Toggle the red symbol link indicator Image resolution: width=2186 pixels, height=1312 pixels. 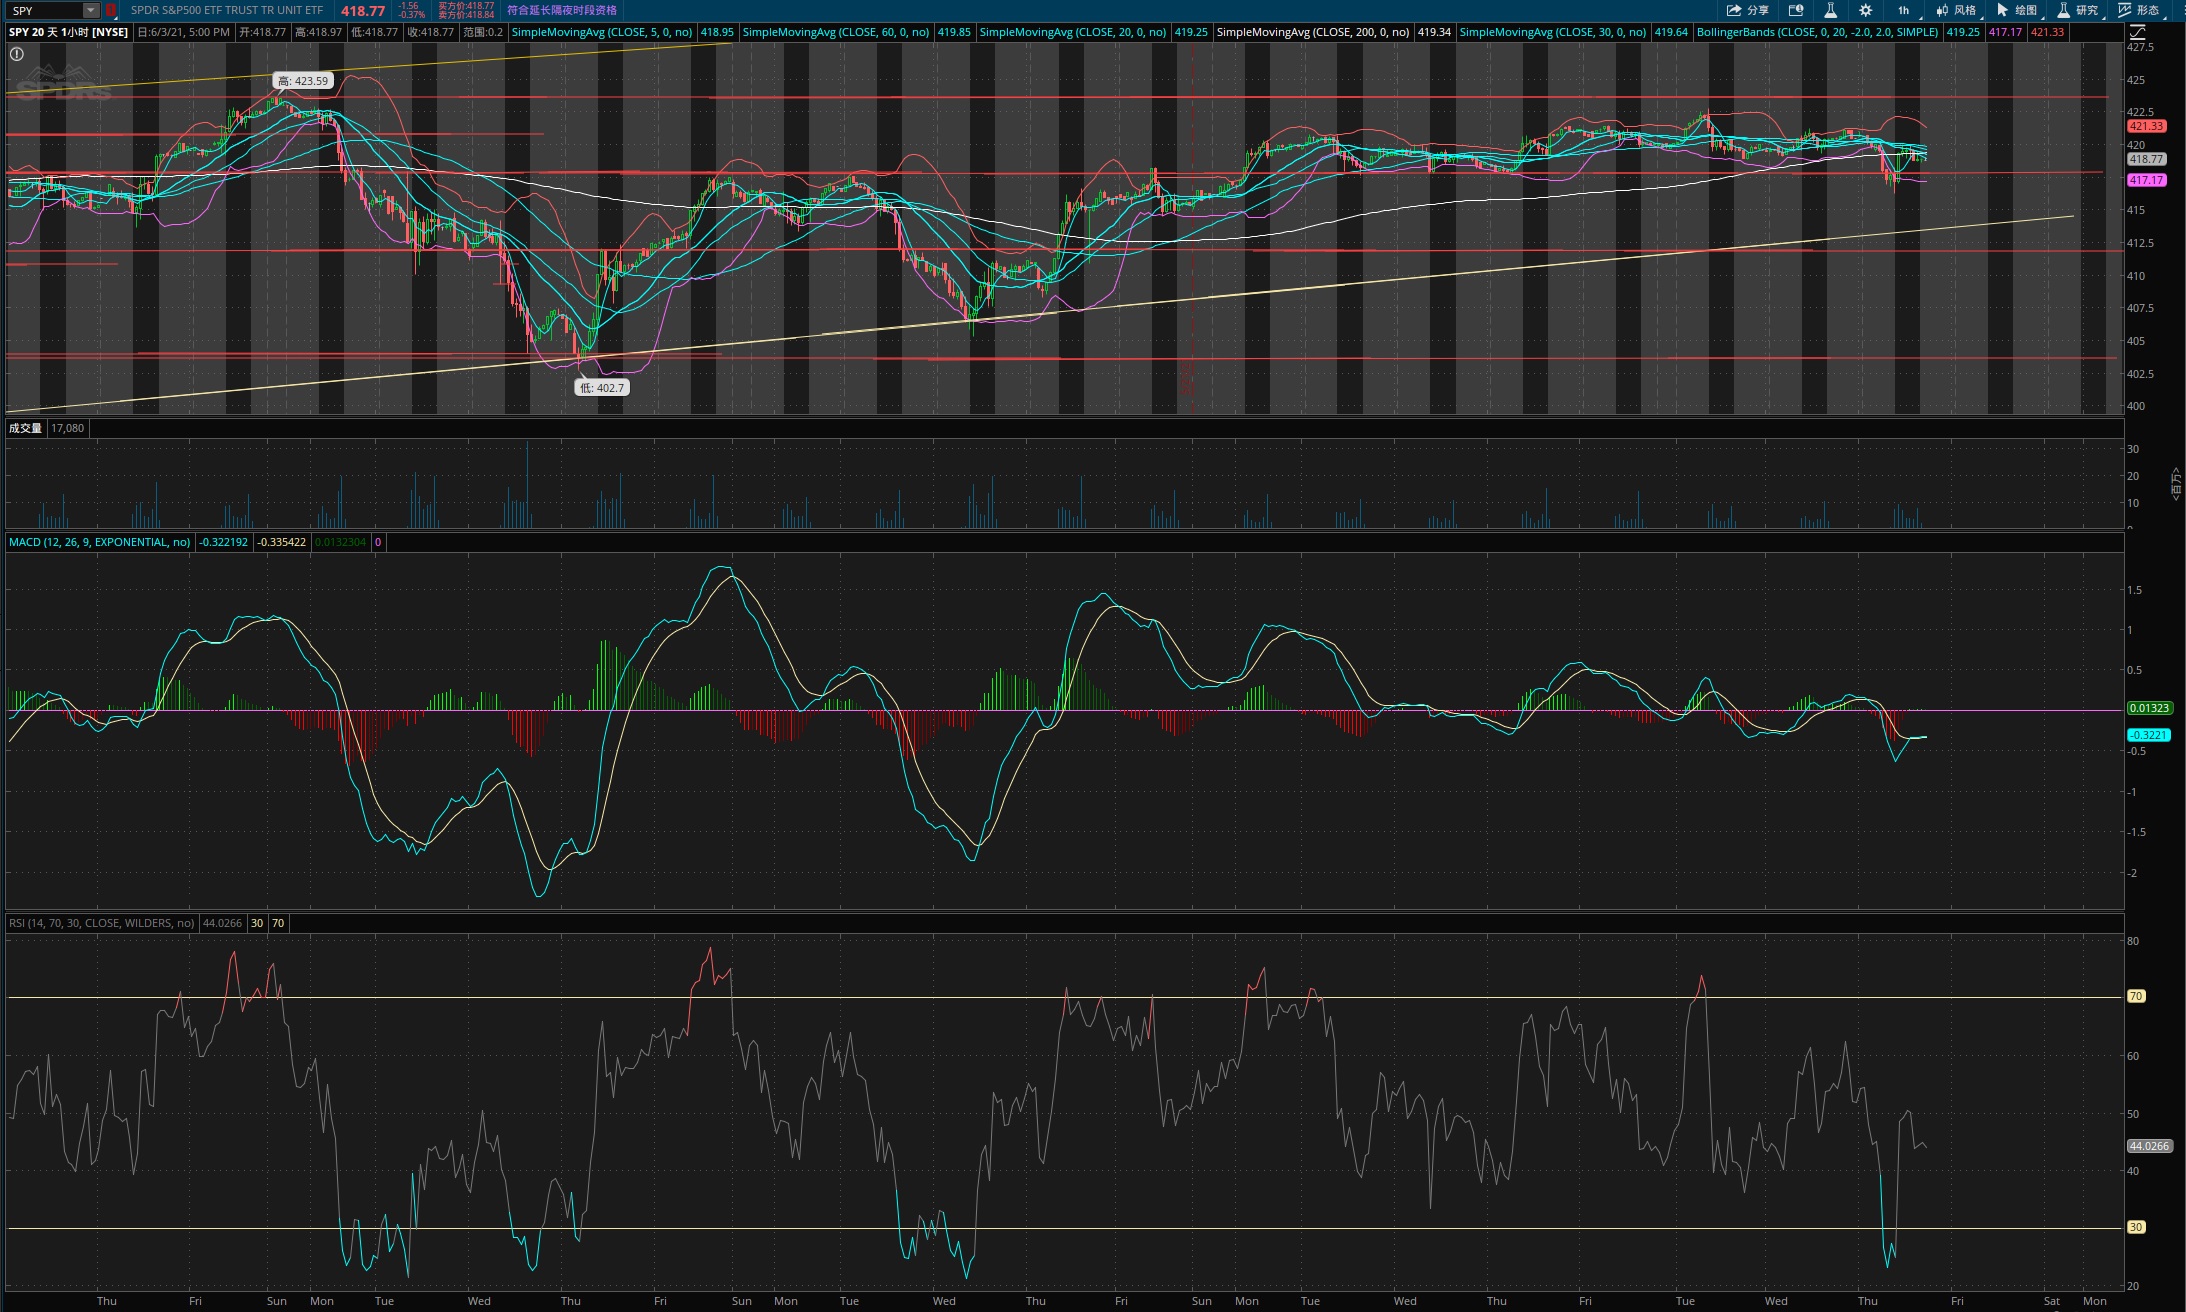point(111,10)
